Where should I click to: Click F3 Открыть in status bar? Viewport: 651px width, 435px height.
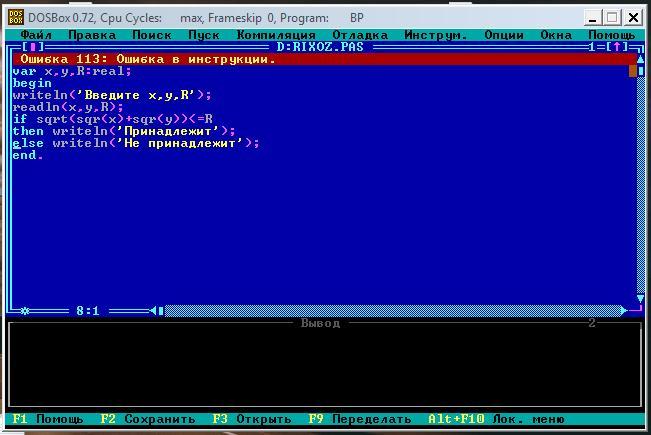[x=252, y=419]
